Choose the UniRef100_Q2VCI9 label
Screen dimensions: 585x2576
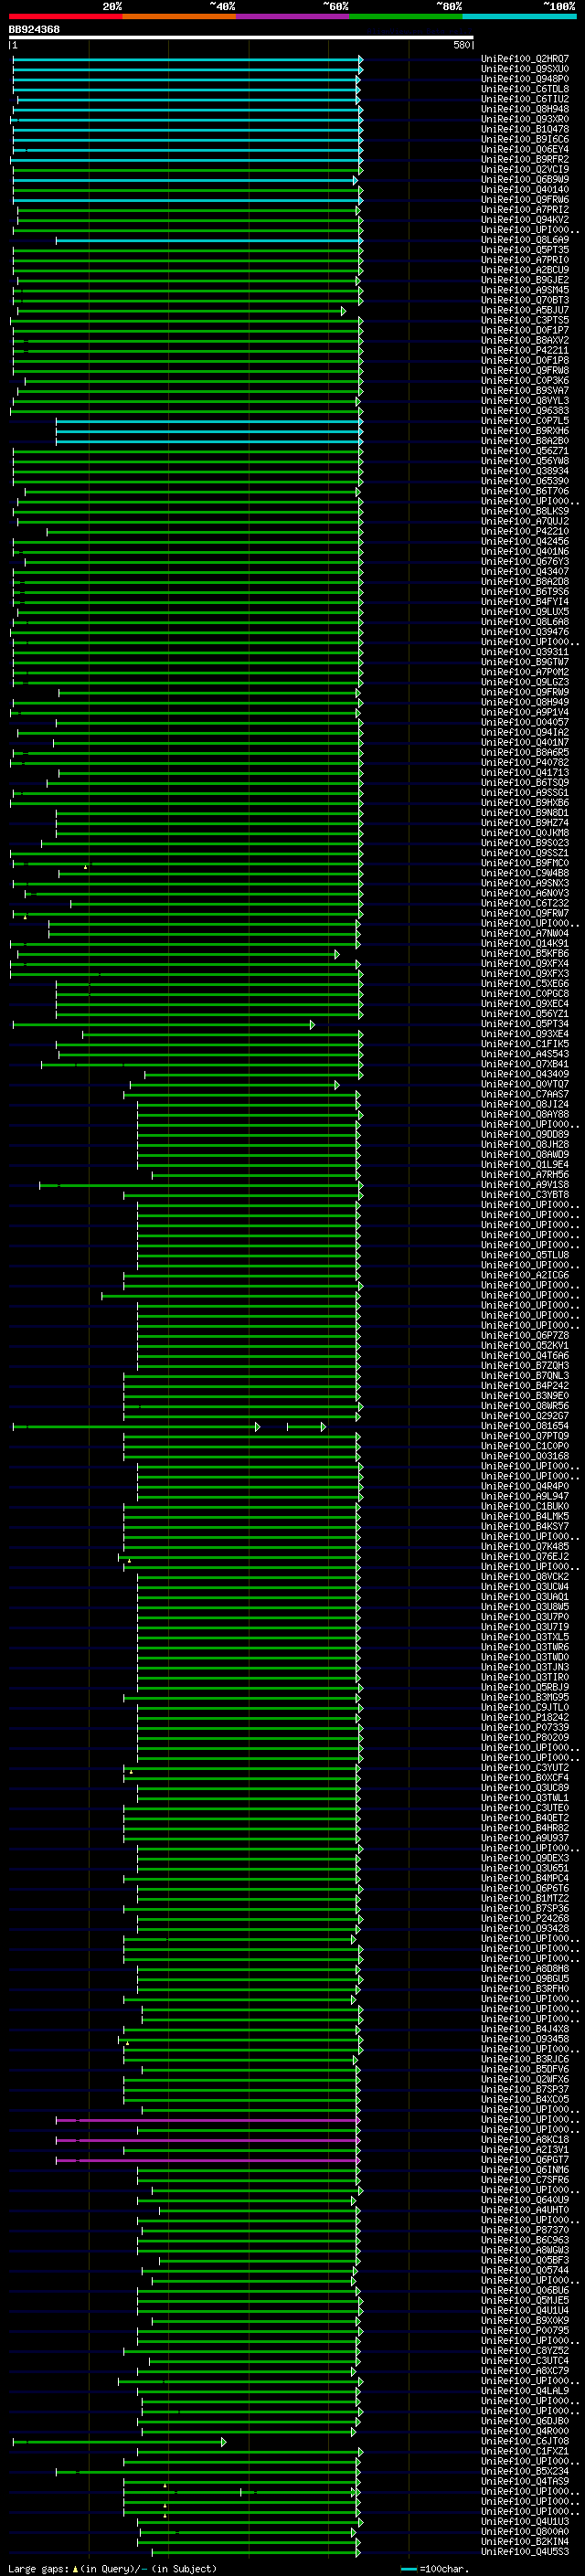coord(525,169)
